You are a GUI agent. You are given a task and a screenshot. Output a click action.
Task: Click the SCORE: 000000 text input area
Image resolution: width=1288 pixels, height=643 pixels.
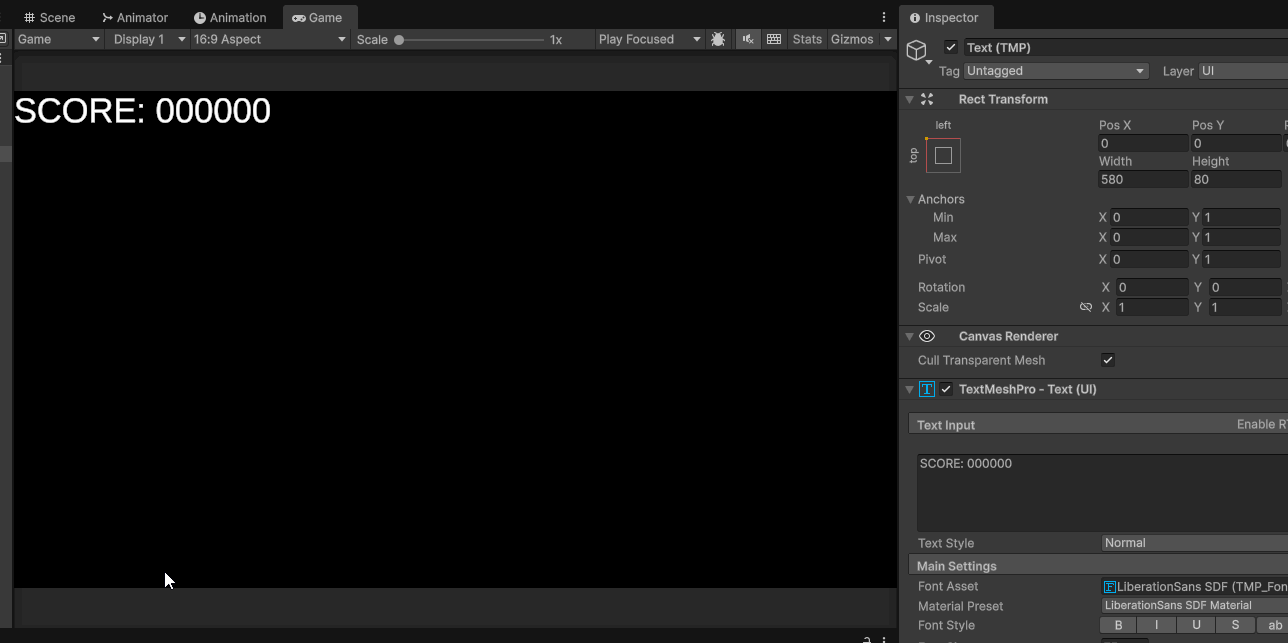click(1102, 492)
